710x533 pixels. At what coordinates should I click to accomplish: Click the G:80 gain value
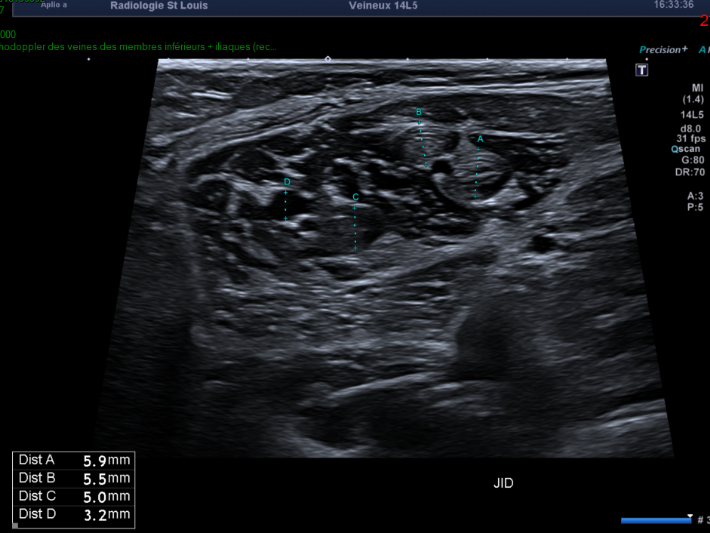click(x=690, y=159)
